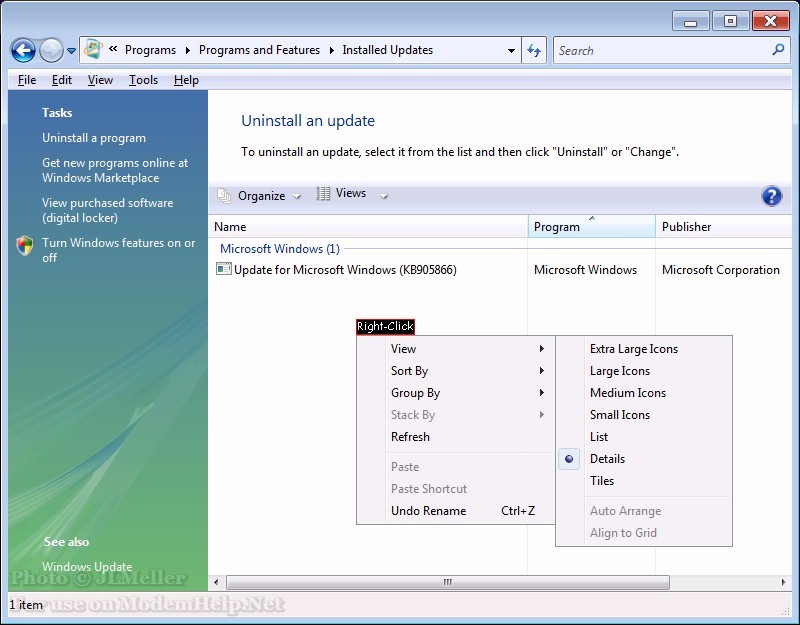Click Turn Windows features on or off

(118, 250)
